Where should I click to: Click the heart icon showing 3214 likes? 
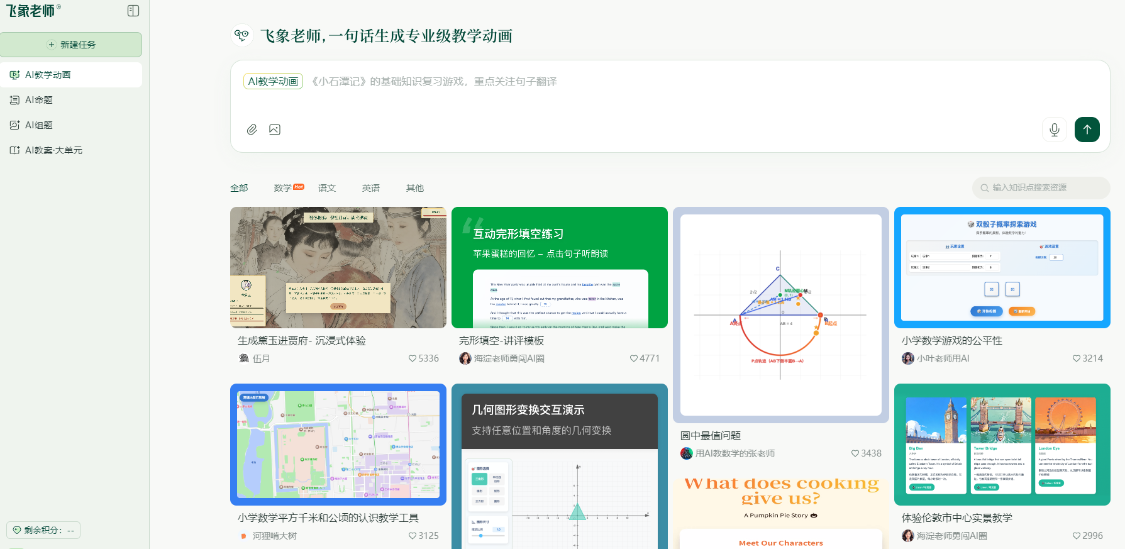[x=1077, y=358]
